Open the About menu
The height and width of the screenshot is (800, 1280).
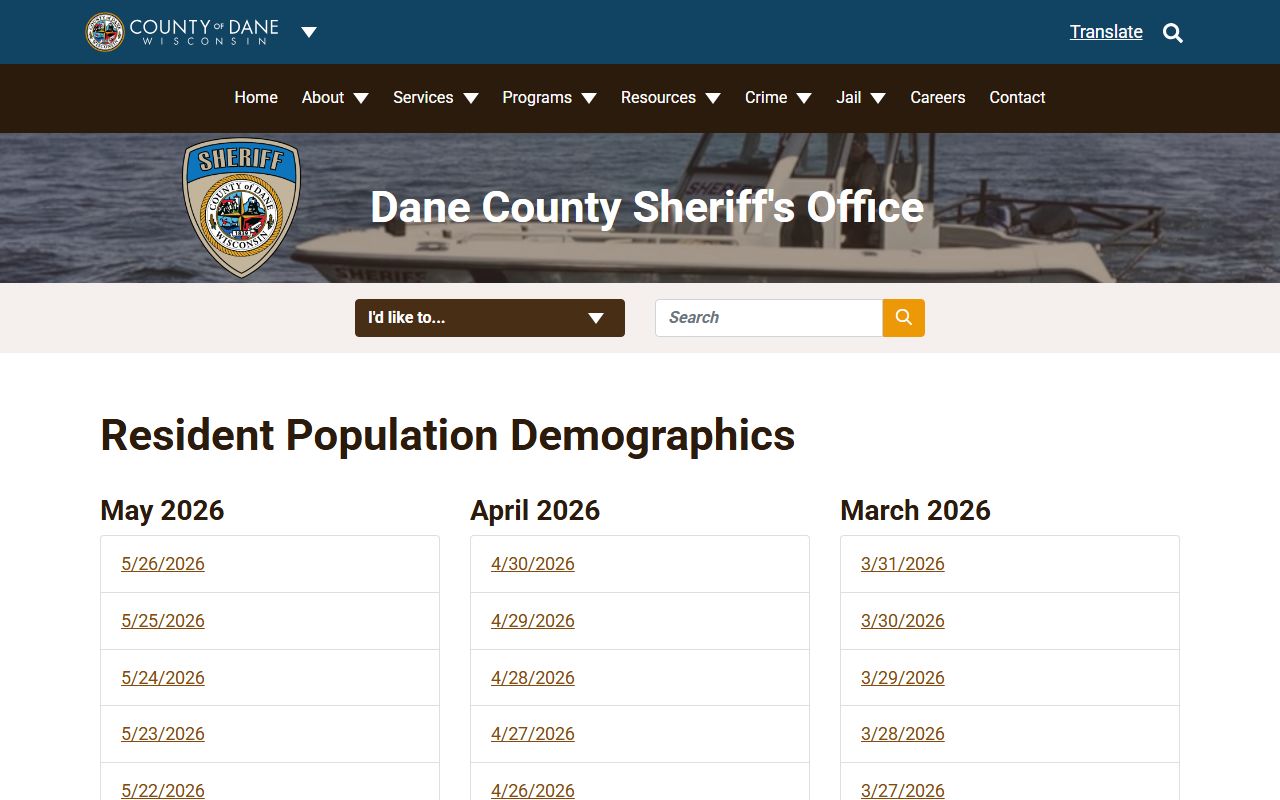click(335, 97)
